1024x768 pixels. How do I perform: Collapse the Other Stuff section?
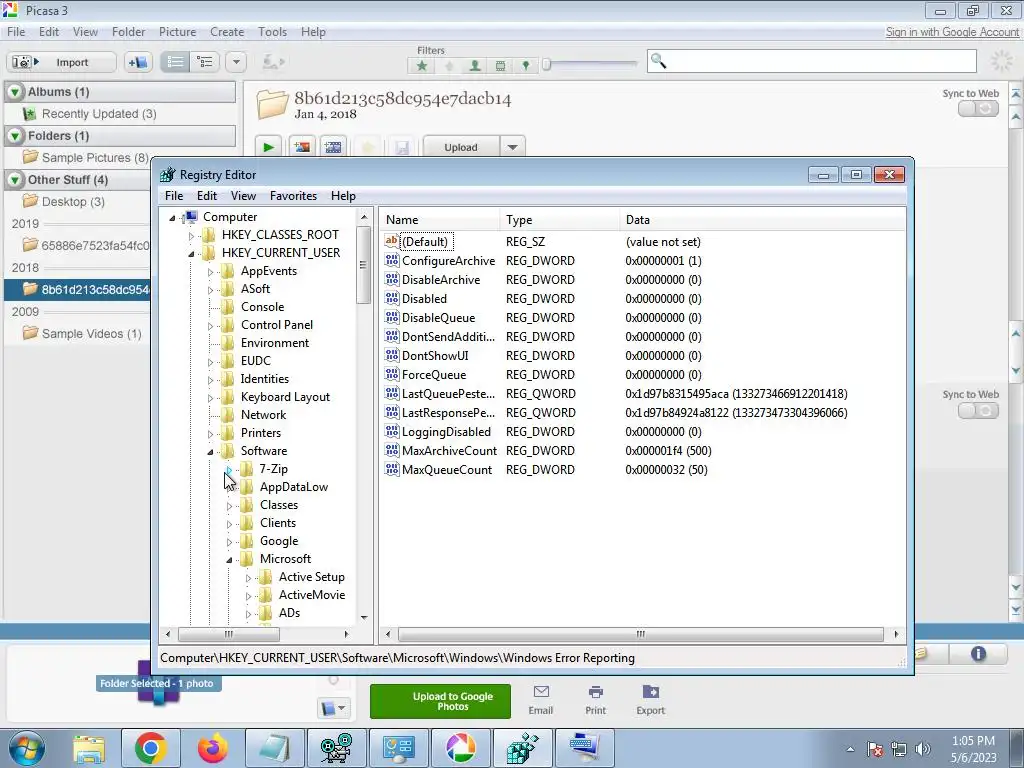[15, 180]
